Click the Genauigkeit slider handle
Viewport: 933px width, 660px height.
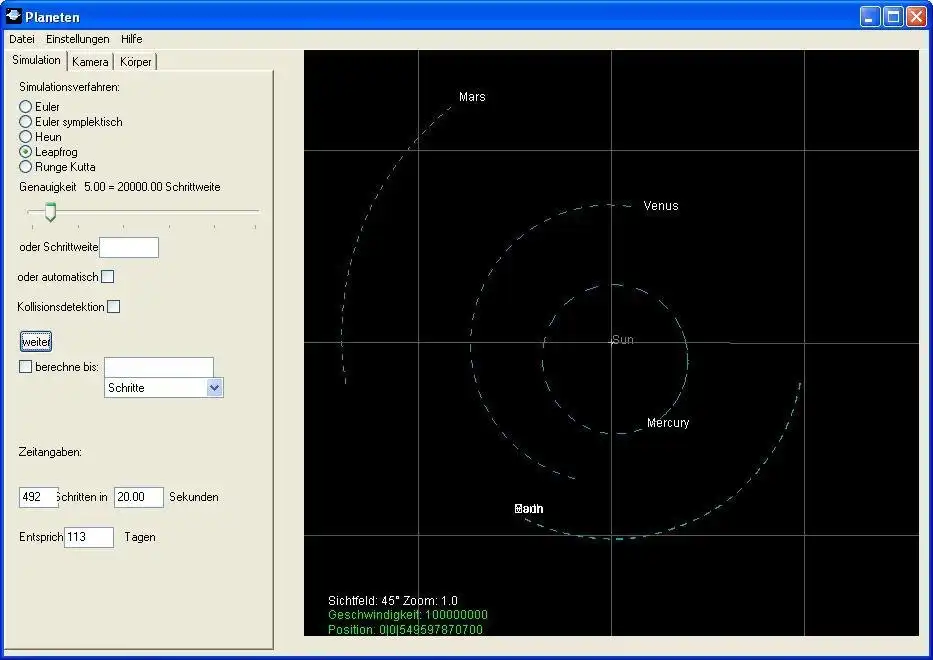(51, 211)
